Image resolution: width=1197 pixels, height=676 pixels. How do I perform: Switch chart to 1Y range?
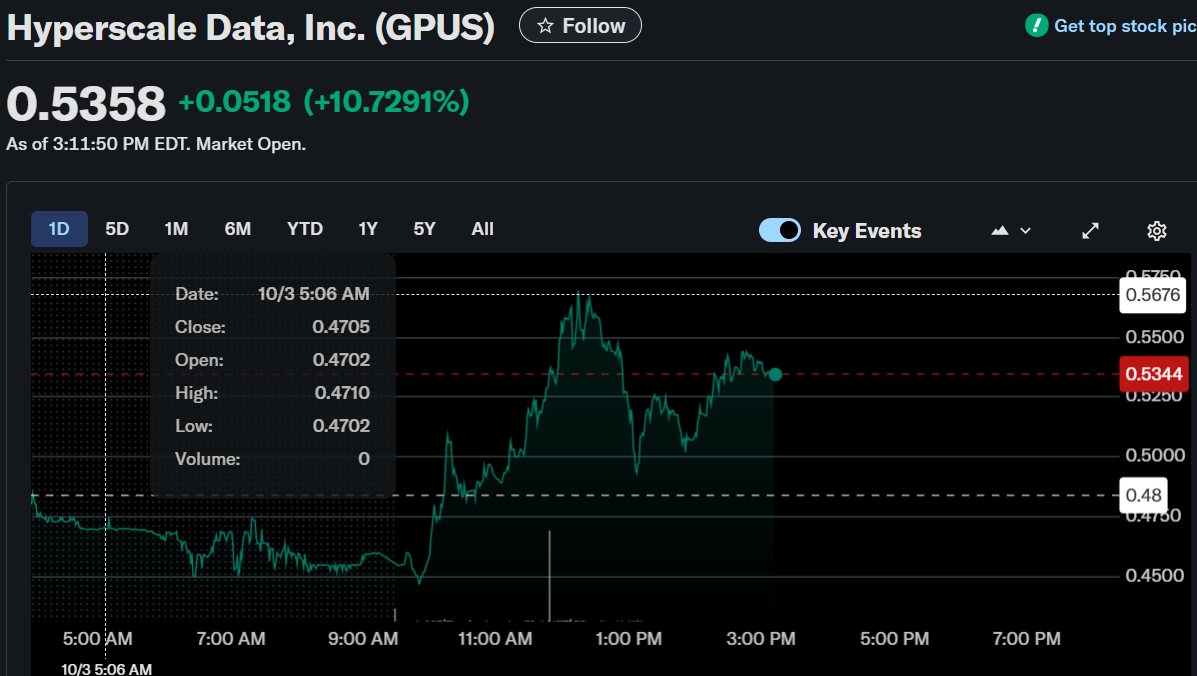click(x=368, y=229)
